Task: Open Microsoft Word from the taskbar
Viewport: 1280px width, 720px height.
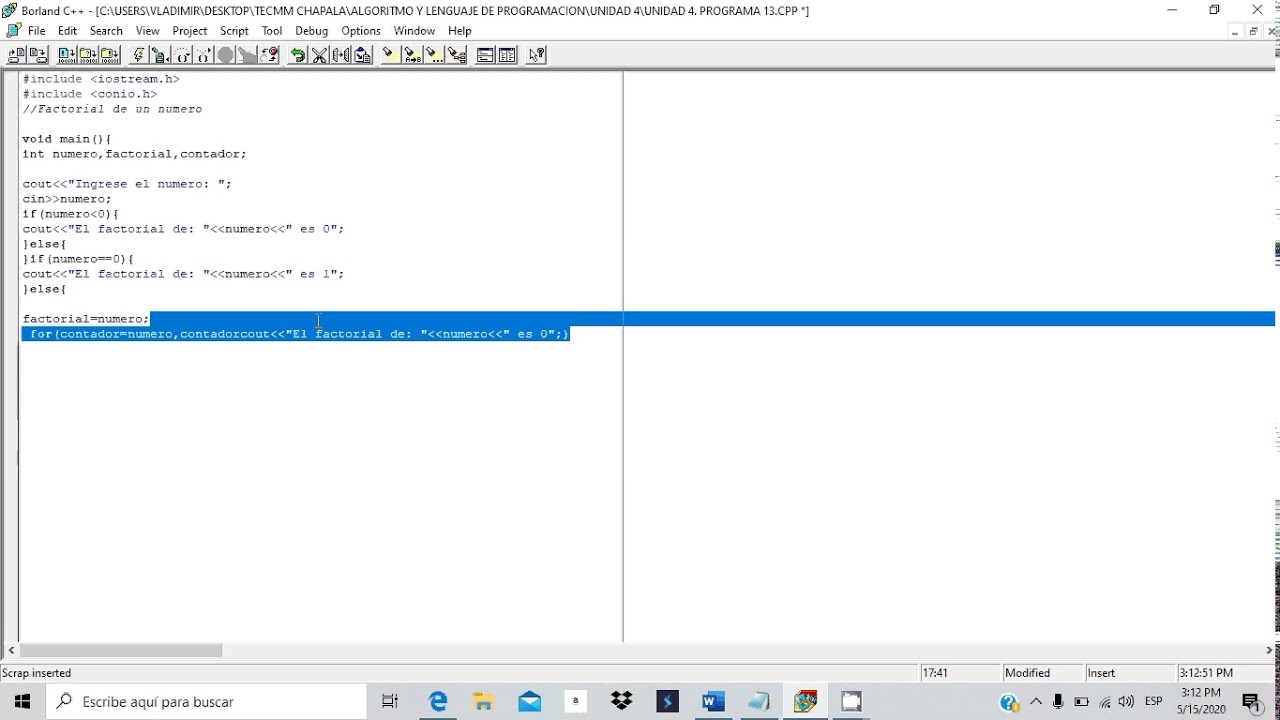Action: coord(713,702)
